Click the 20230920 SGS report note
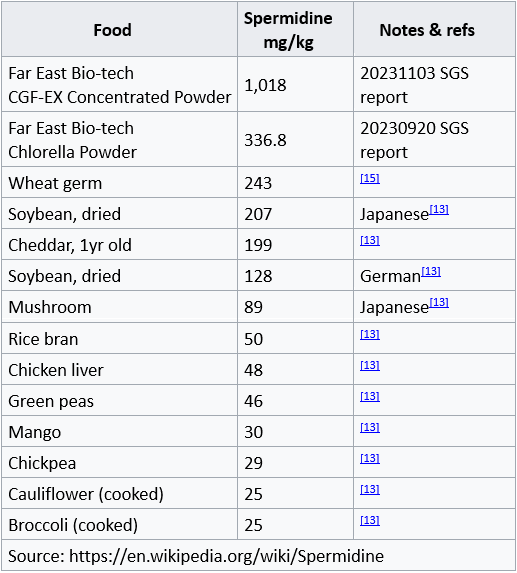 coord(414,140)
